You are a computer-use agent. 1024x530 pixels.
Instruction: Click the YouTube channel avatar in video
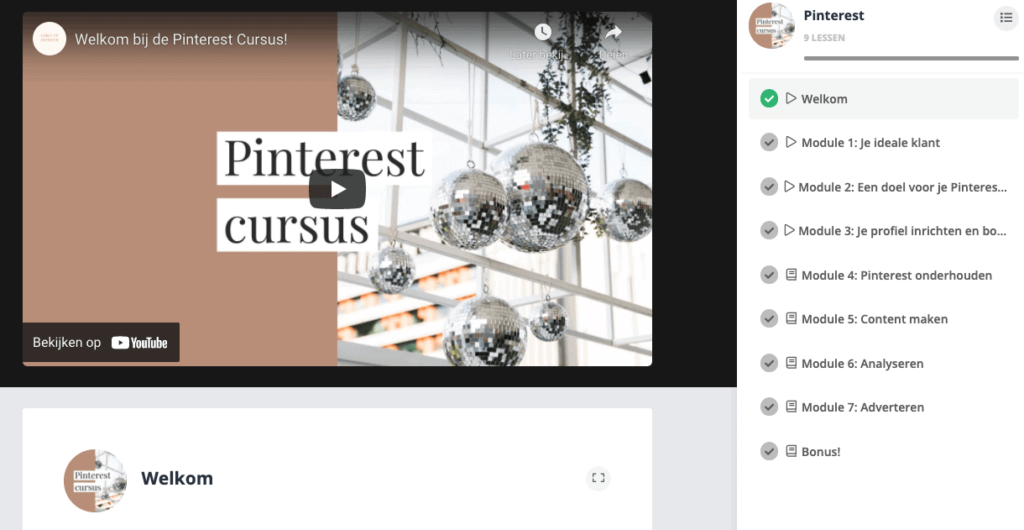point(50,39)
